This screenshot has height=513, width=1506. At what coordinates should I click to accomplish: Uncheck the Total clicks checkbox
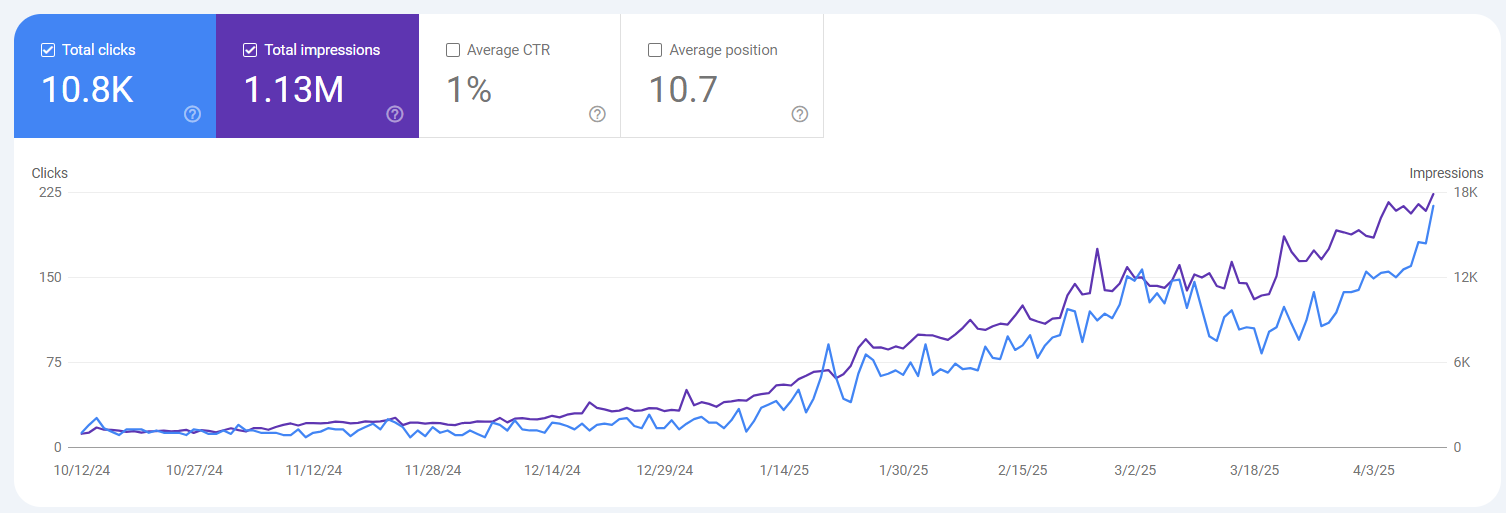point(48,50)
